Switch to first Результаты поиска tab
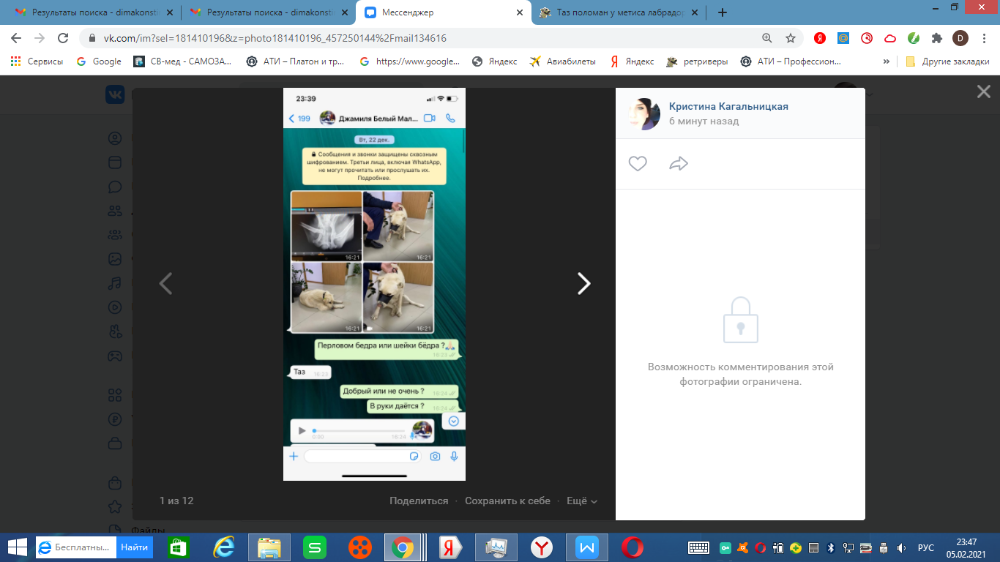The height and width of the screenshot is (562, 1000). tap(93, 12)
